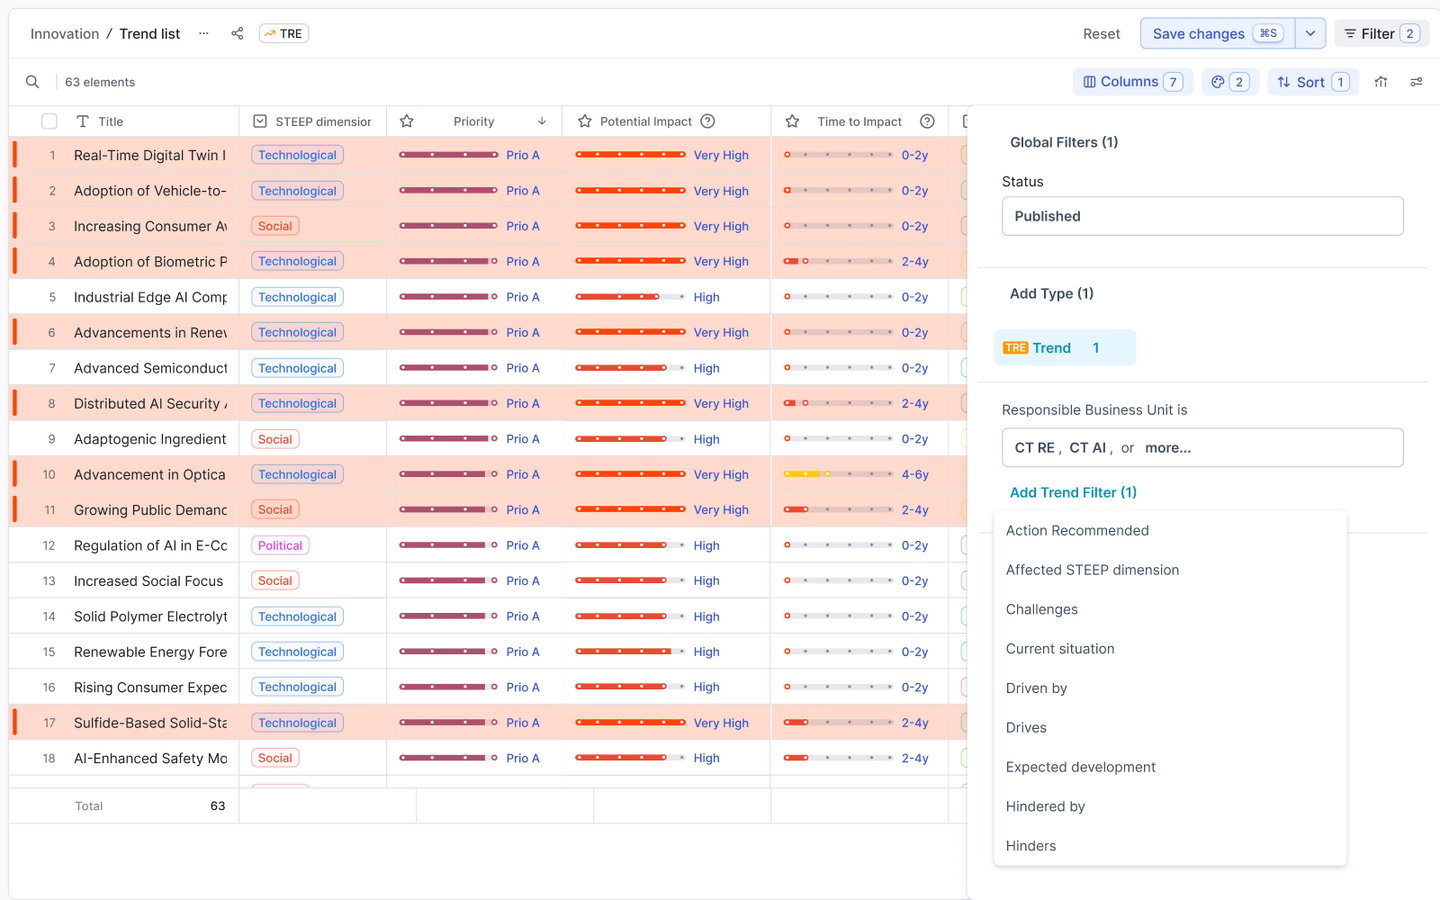The image size is (1440, 900).
Task: Click the help icon beside Potential Impact
Action: click(708, 122)
